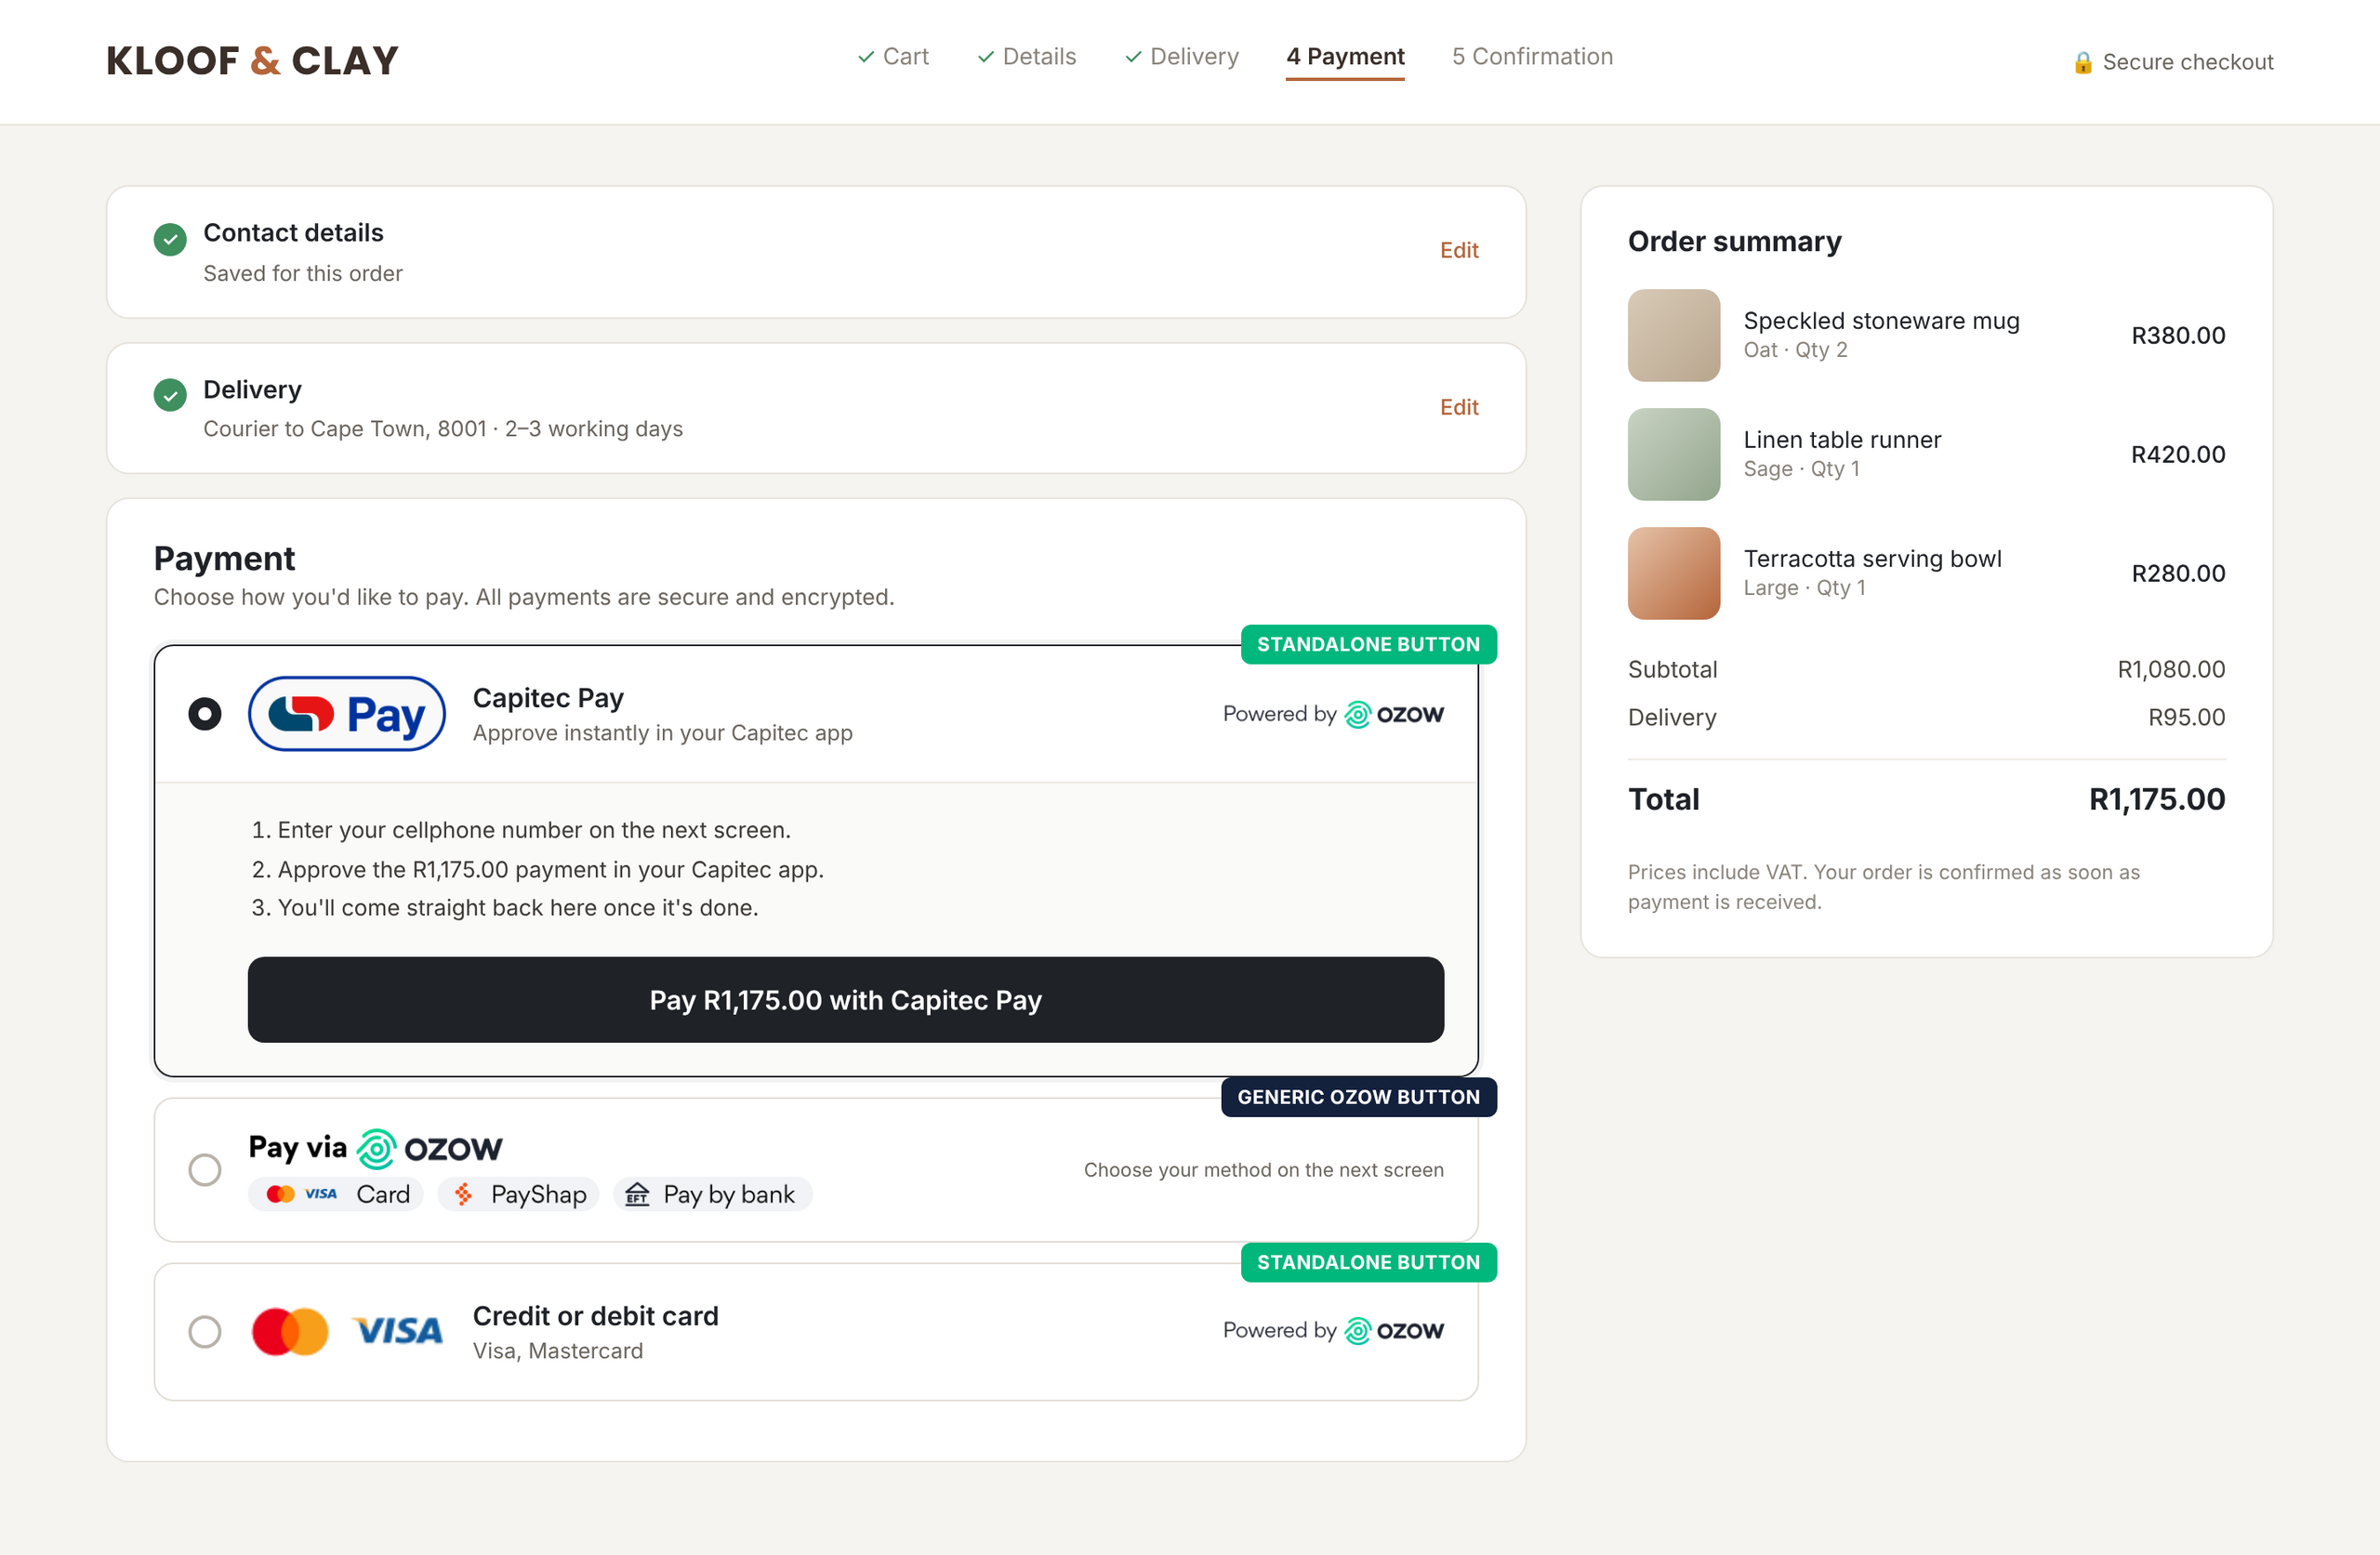2380x1555 pixels.
Task: Click 'Saved for this order' text
Action: coord(303,273)
